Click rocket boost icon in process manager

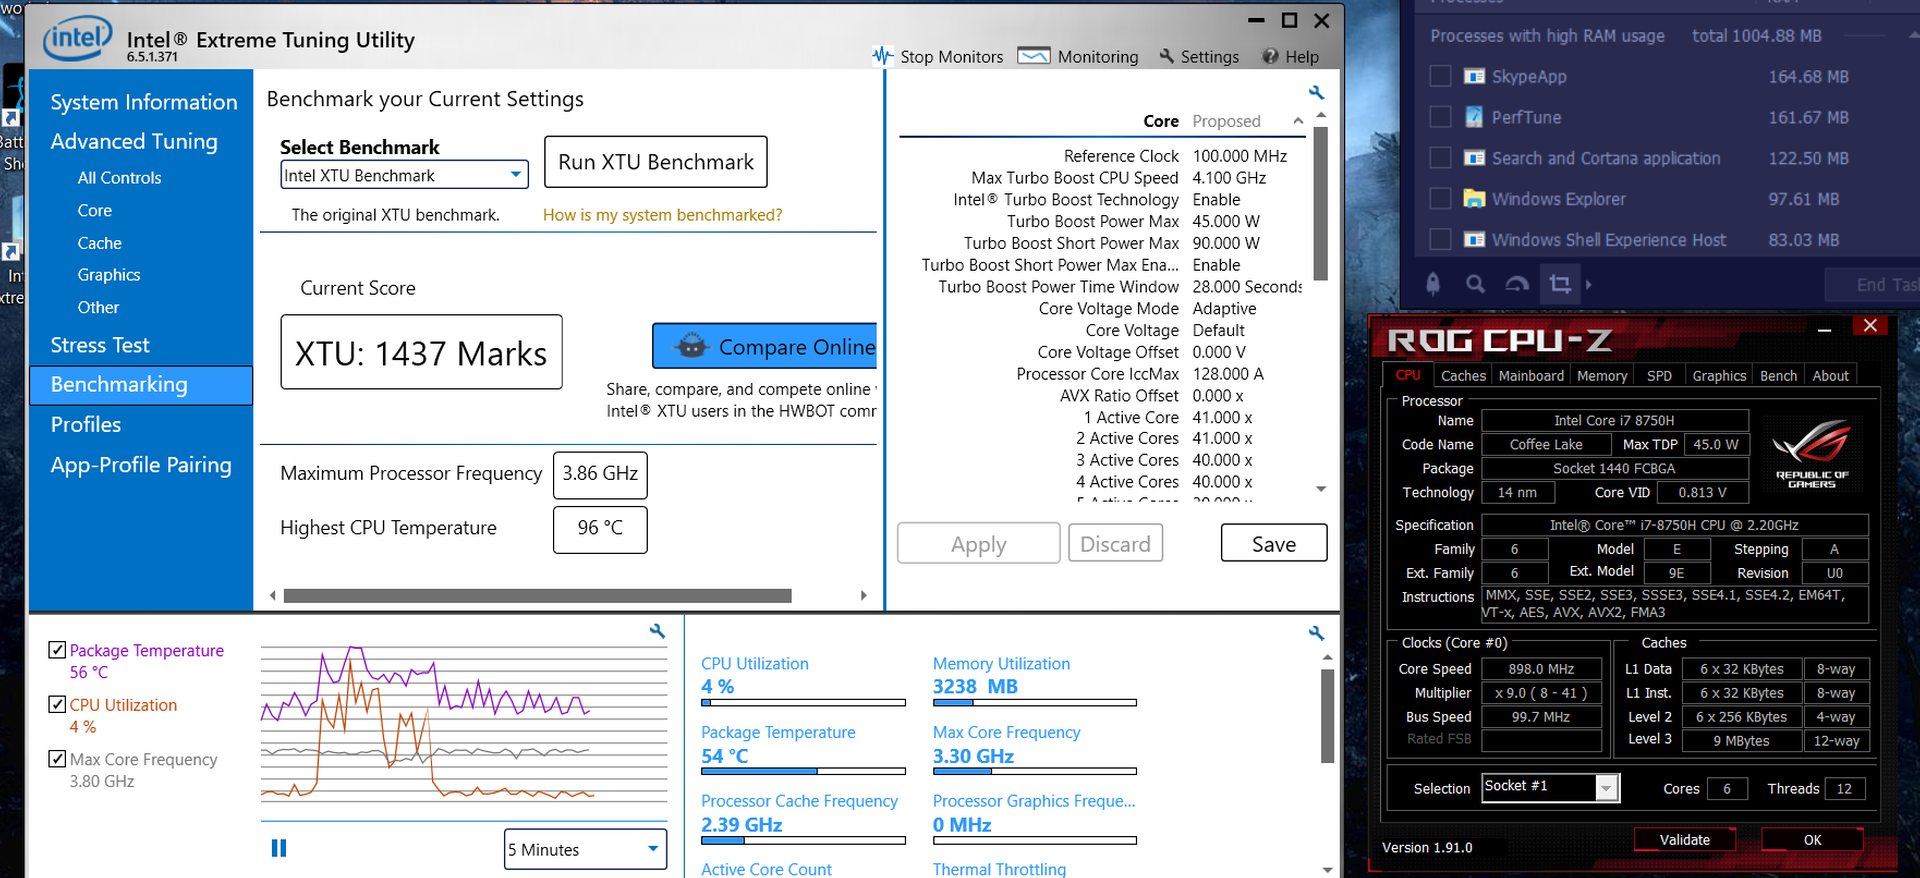1433,284
